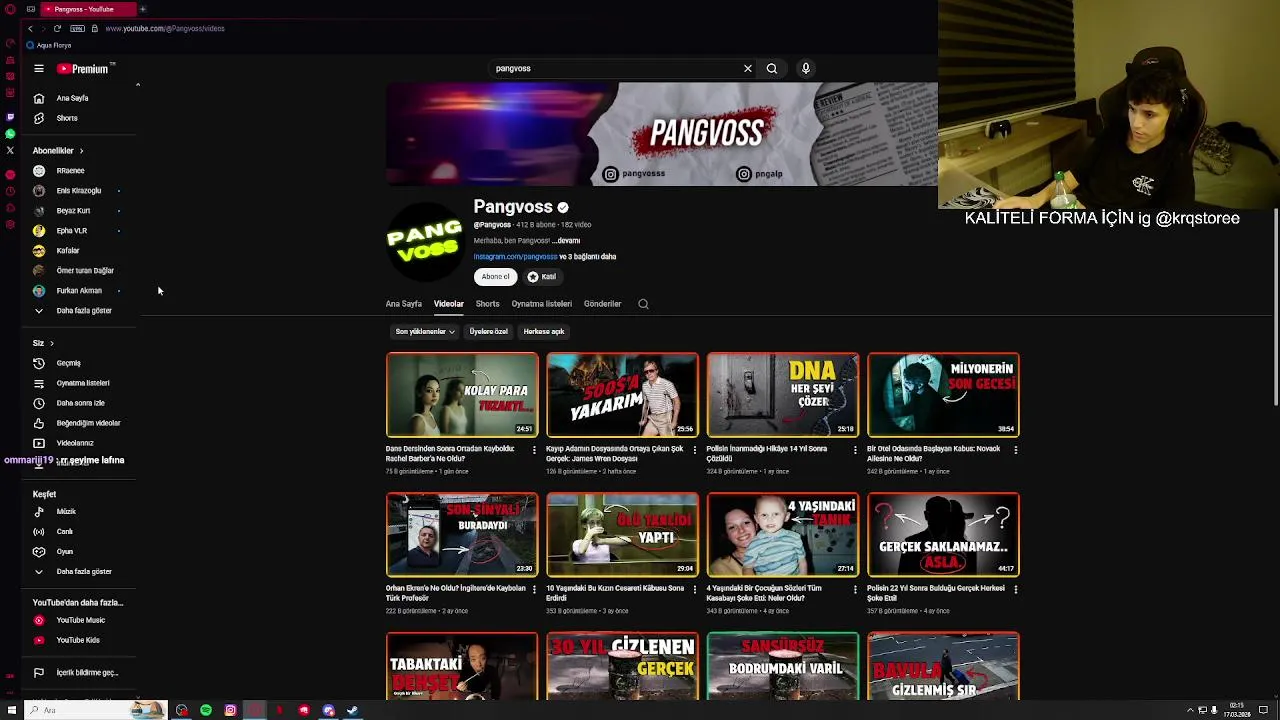
Task: Click the Katıl join button
Action: click(x=541, y=277)
